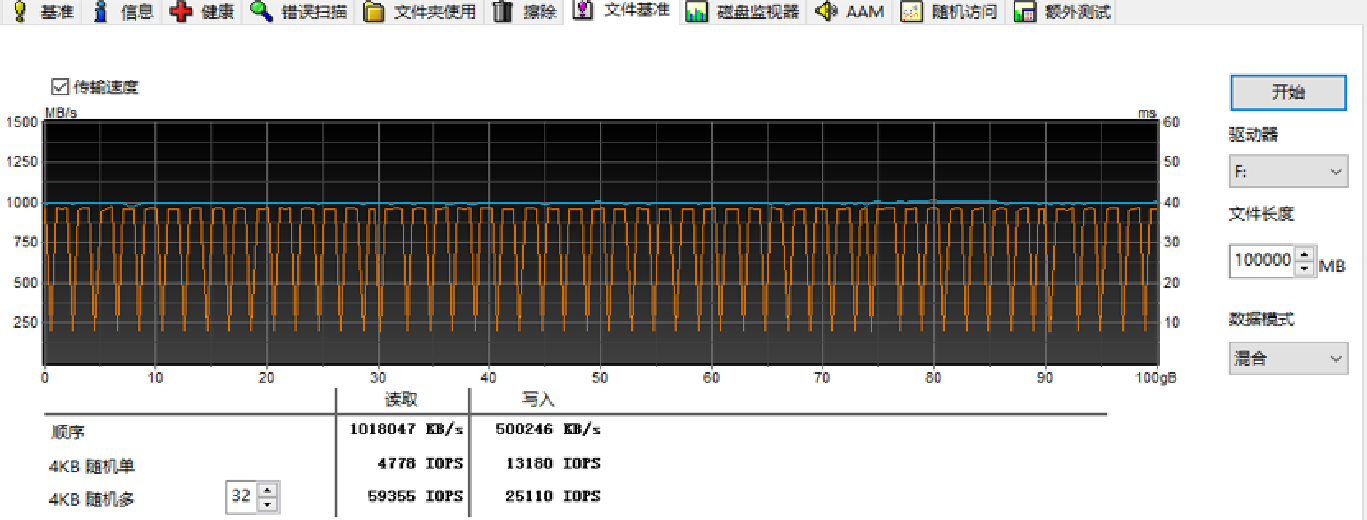Viewport: 1367px width, 520px height.
Task: Click sequential read value 1018047 KB/s
Action: pos(407,430)
